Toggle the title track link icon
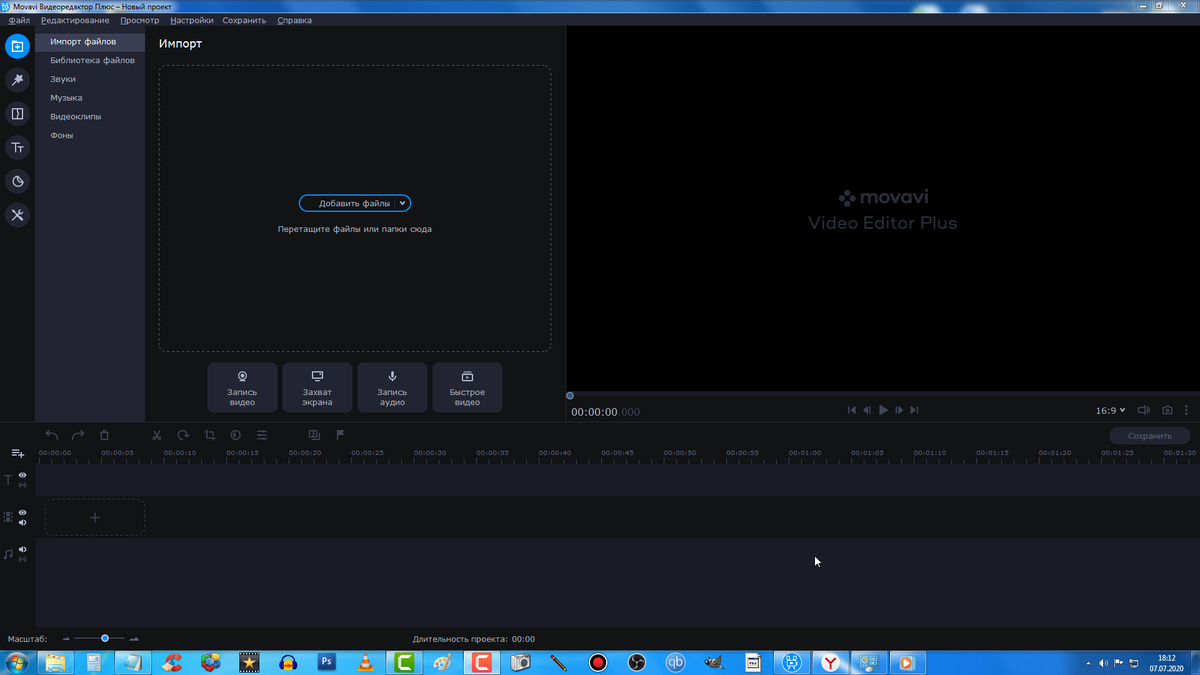This screenshot has height=675, width=1200. pos(22,485)
